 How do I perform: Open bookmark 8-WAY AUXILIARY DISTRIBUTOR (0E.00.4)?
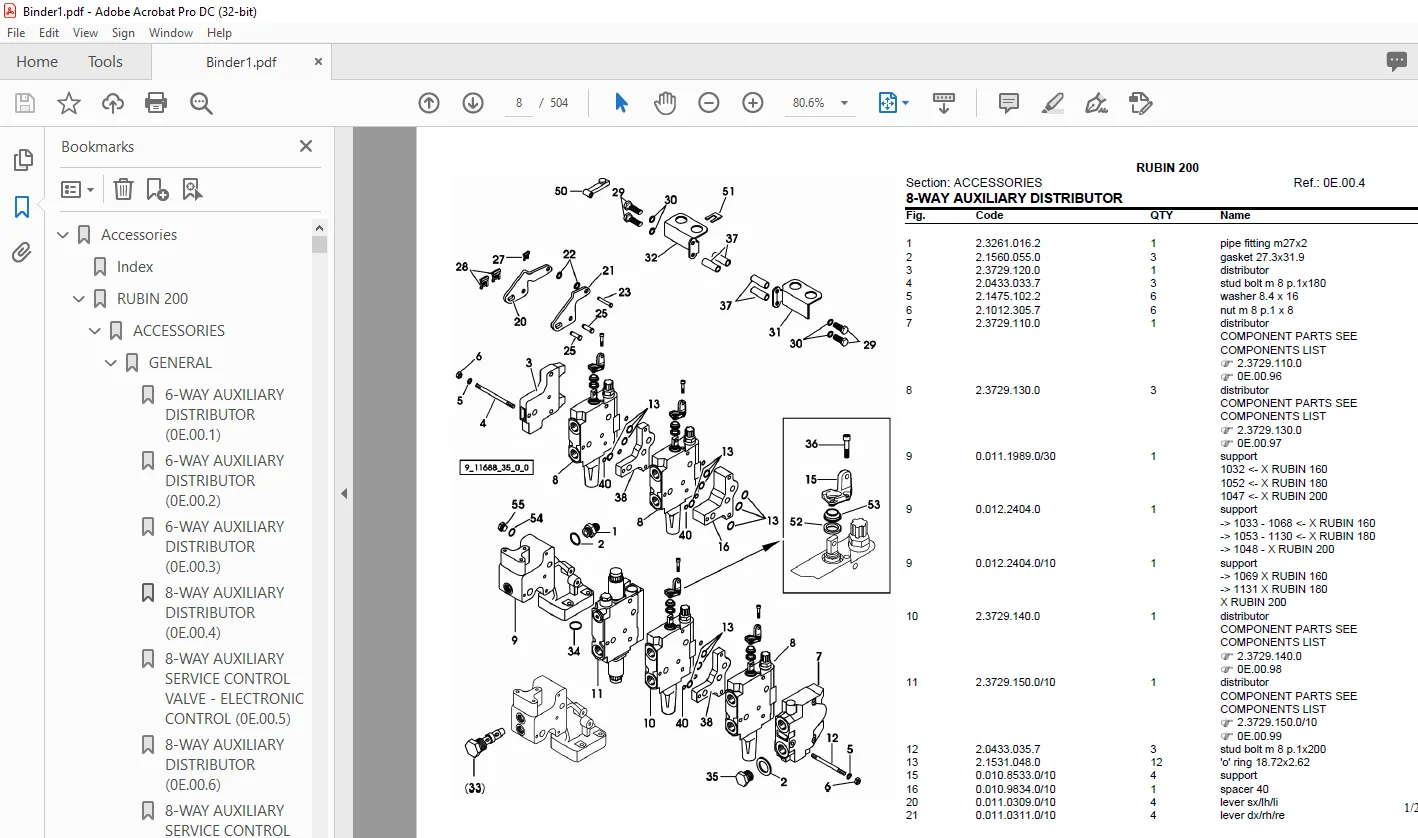[x=225, y=613]
